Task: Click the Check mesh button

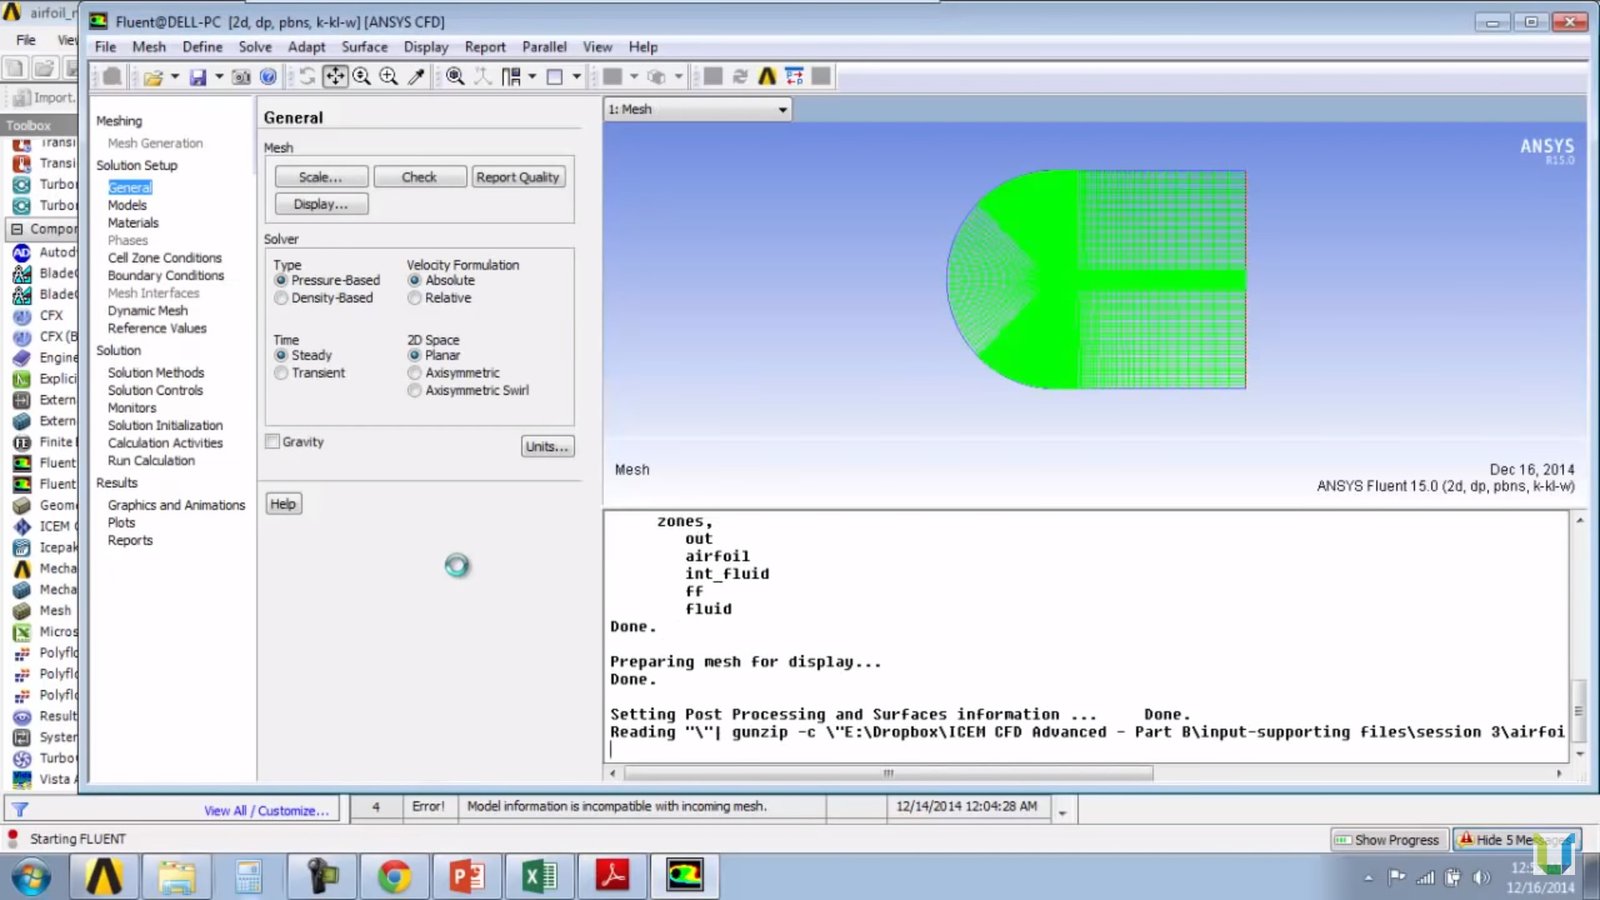Action: click(420, 177)
